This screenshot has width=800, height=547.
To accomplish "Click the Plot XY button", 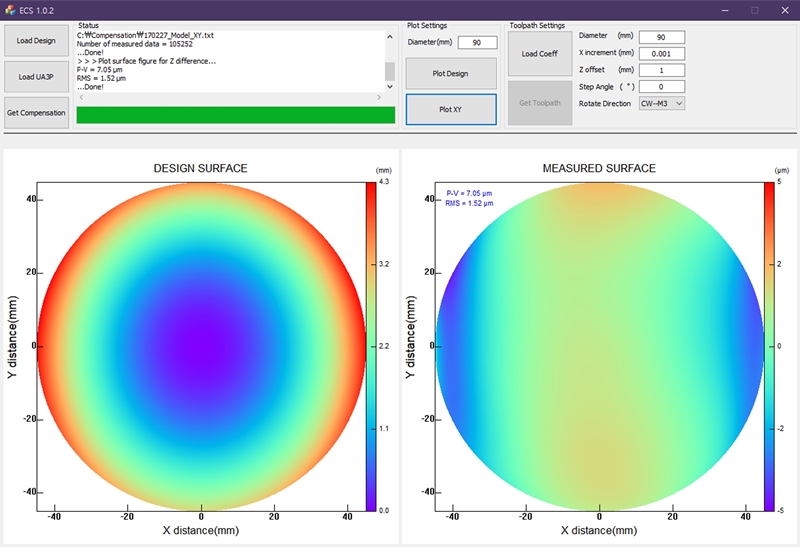I will (450, 109).
